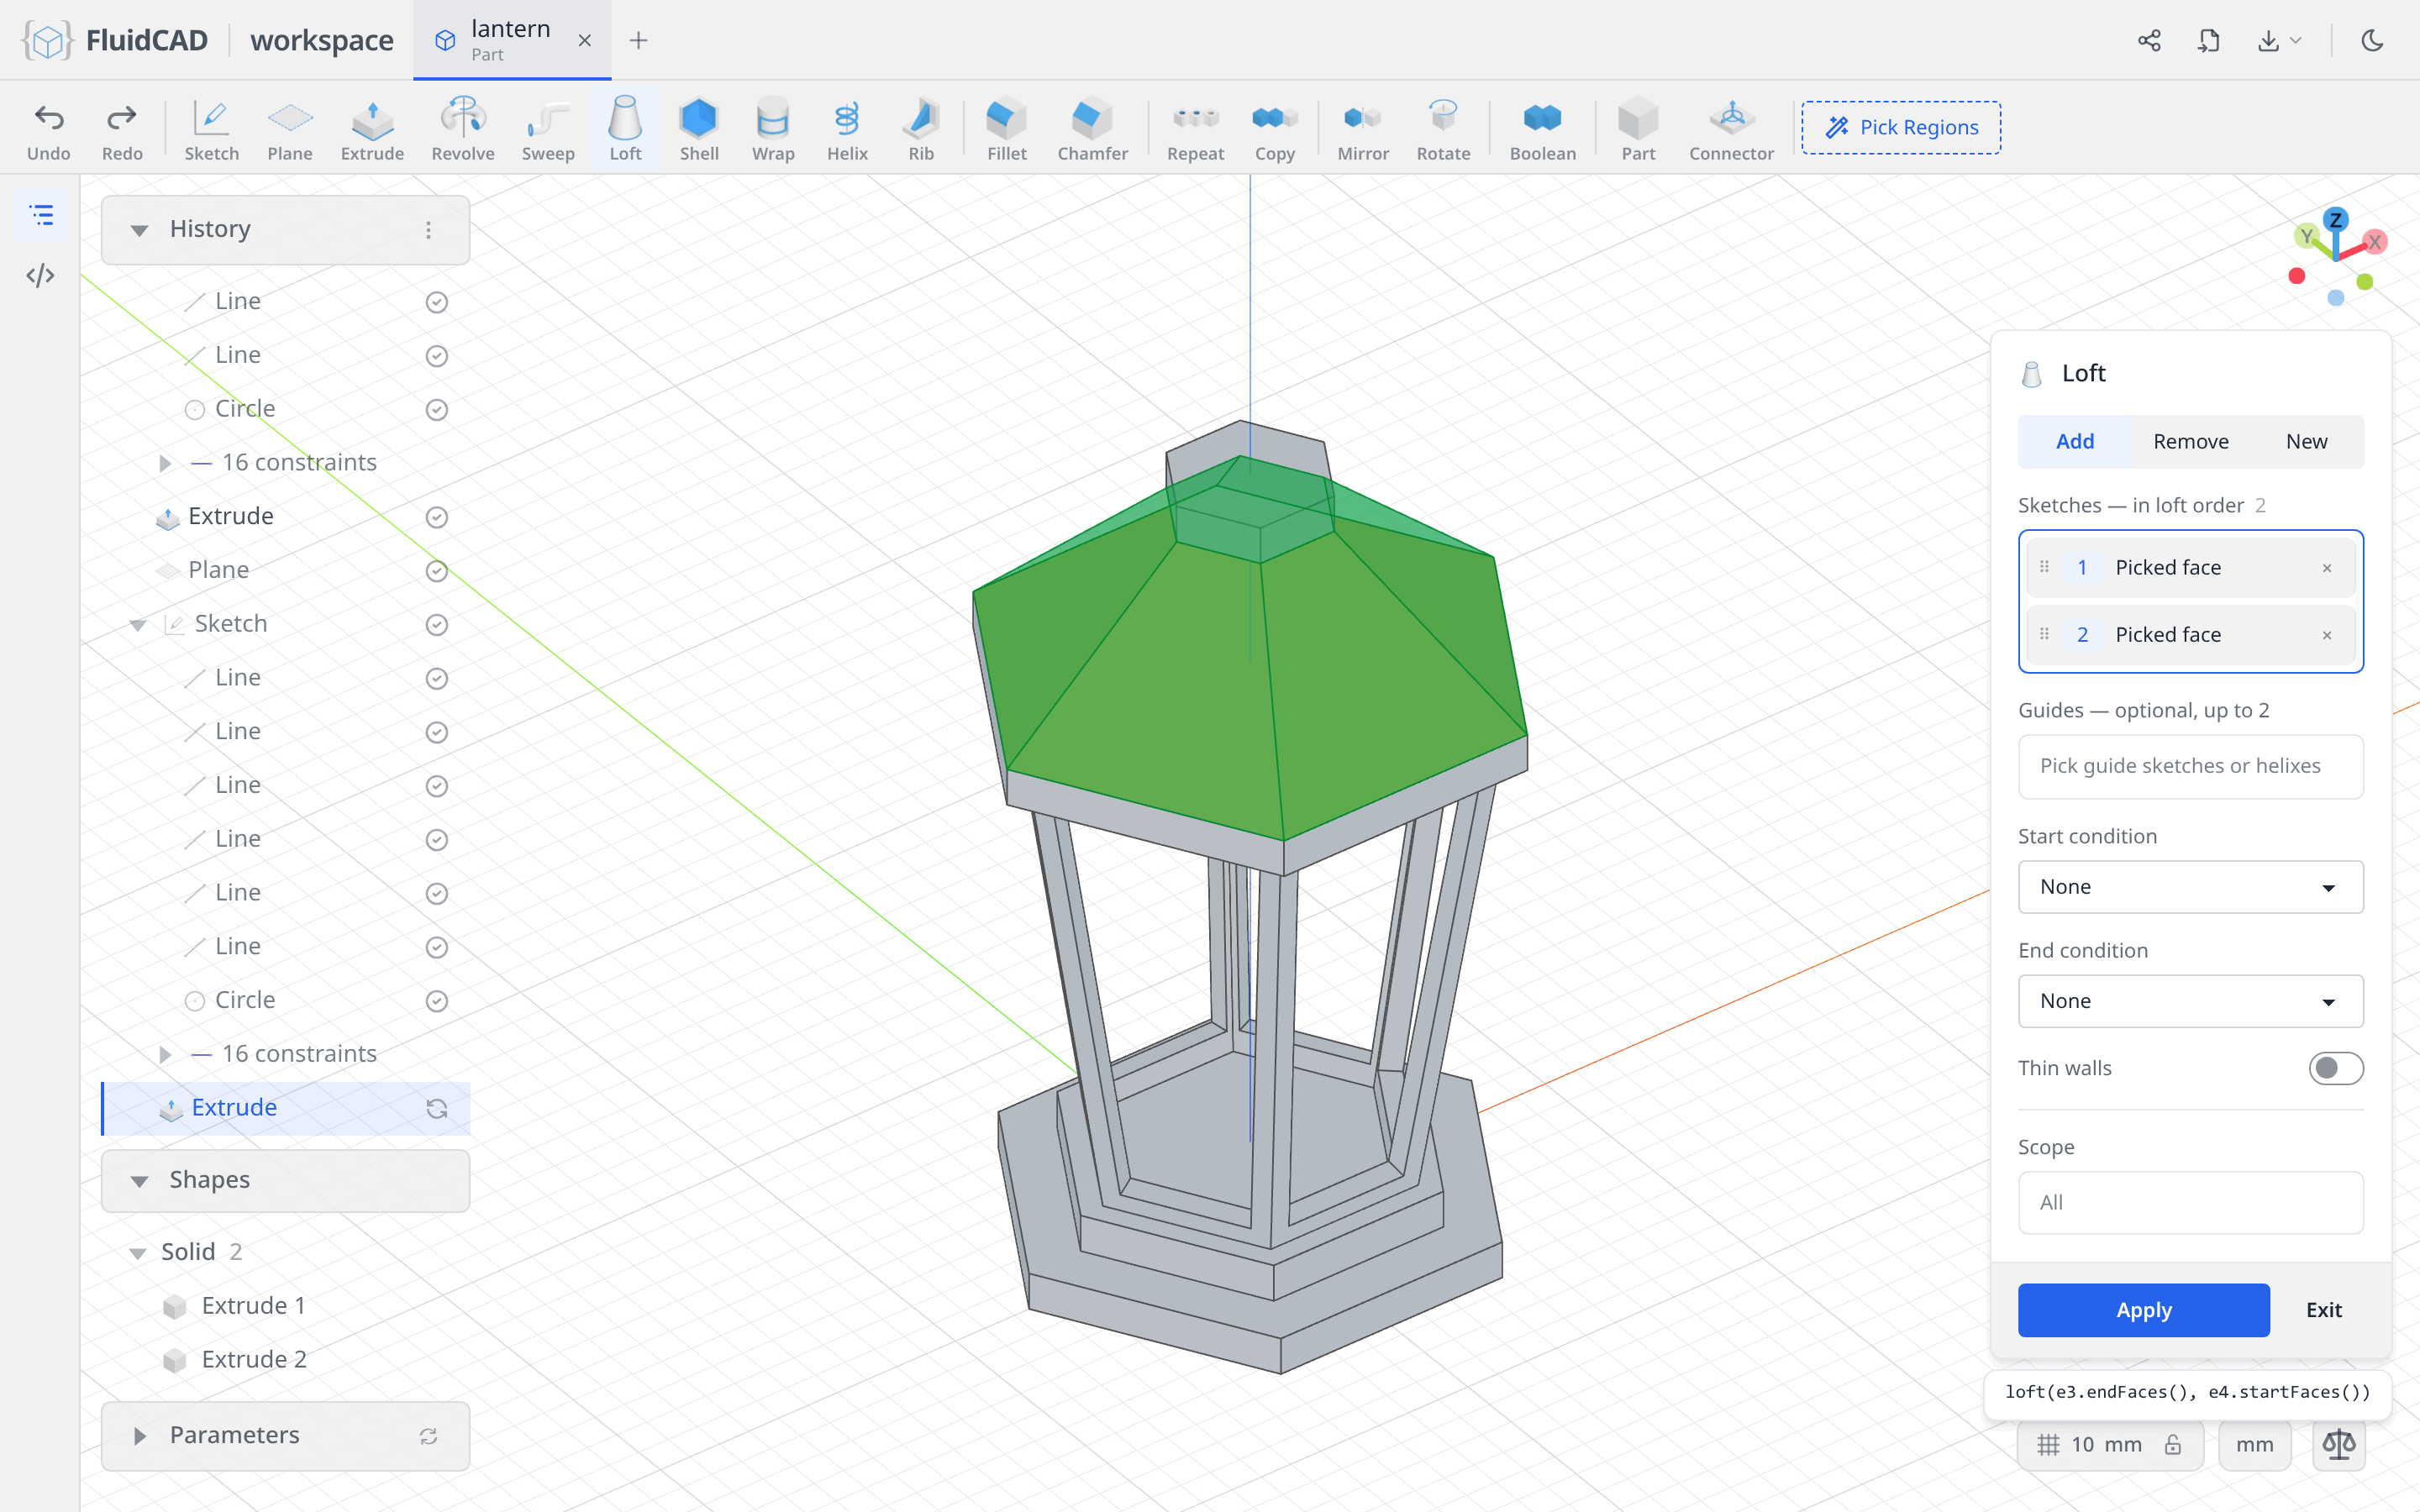Switch to the New tab
Screen dimensions: 2420x1512
pyautogui.click(x=2306, y=441)
